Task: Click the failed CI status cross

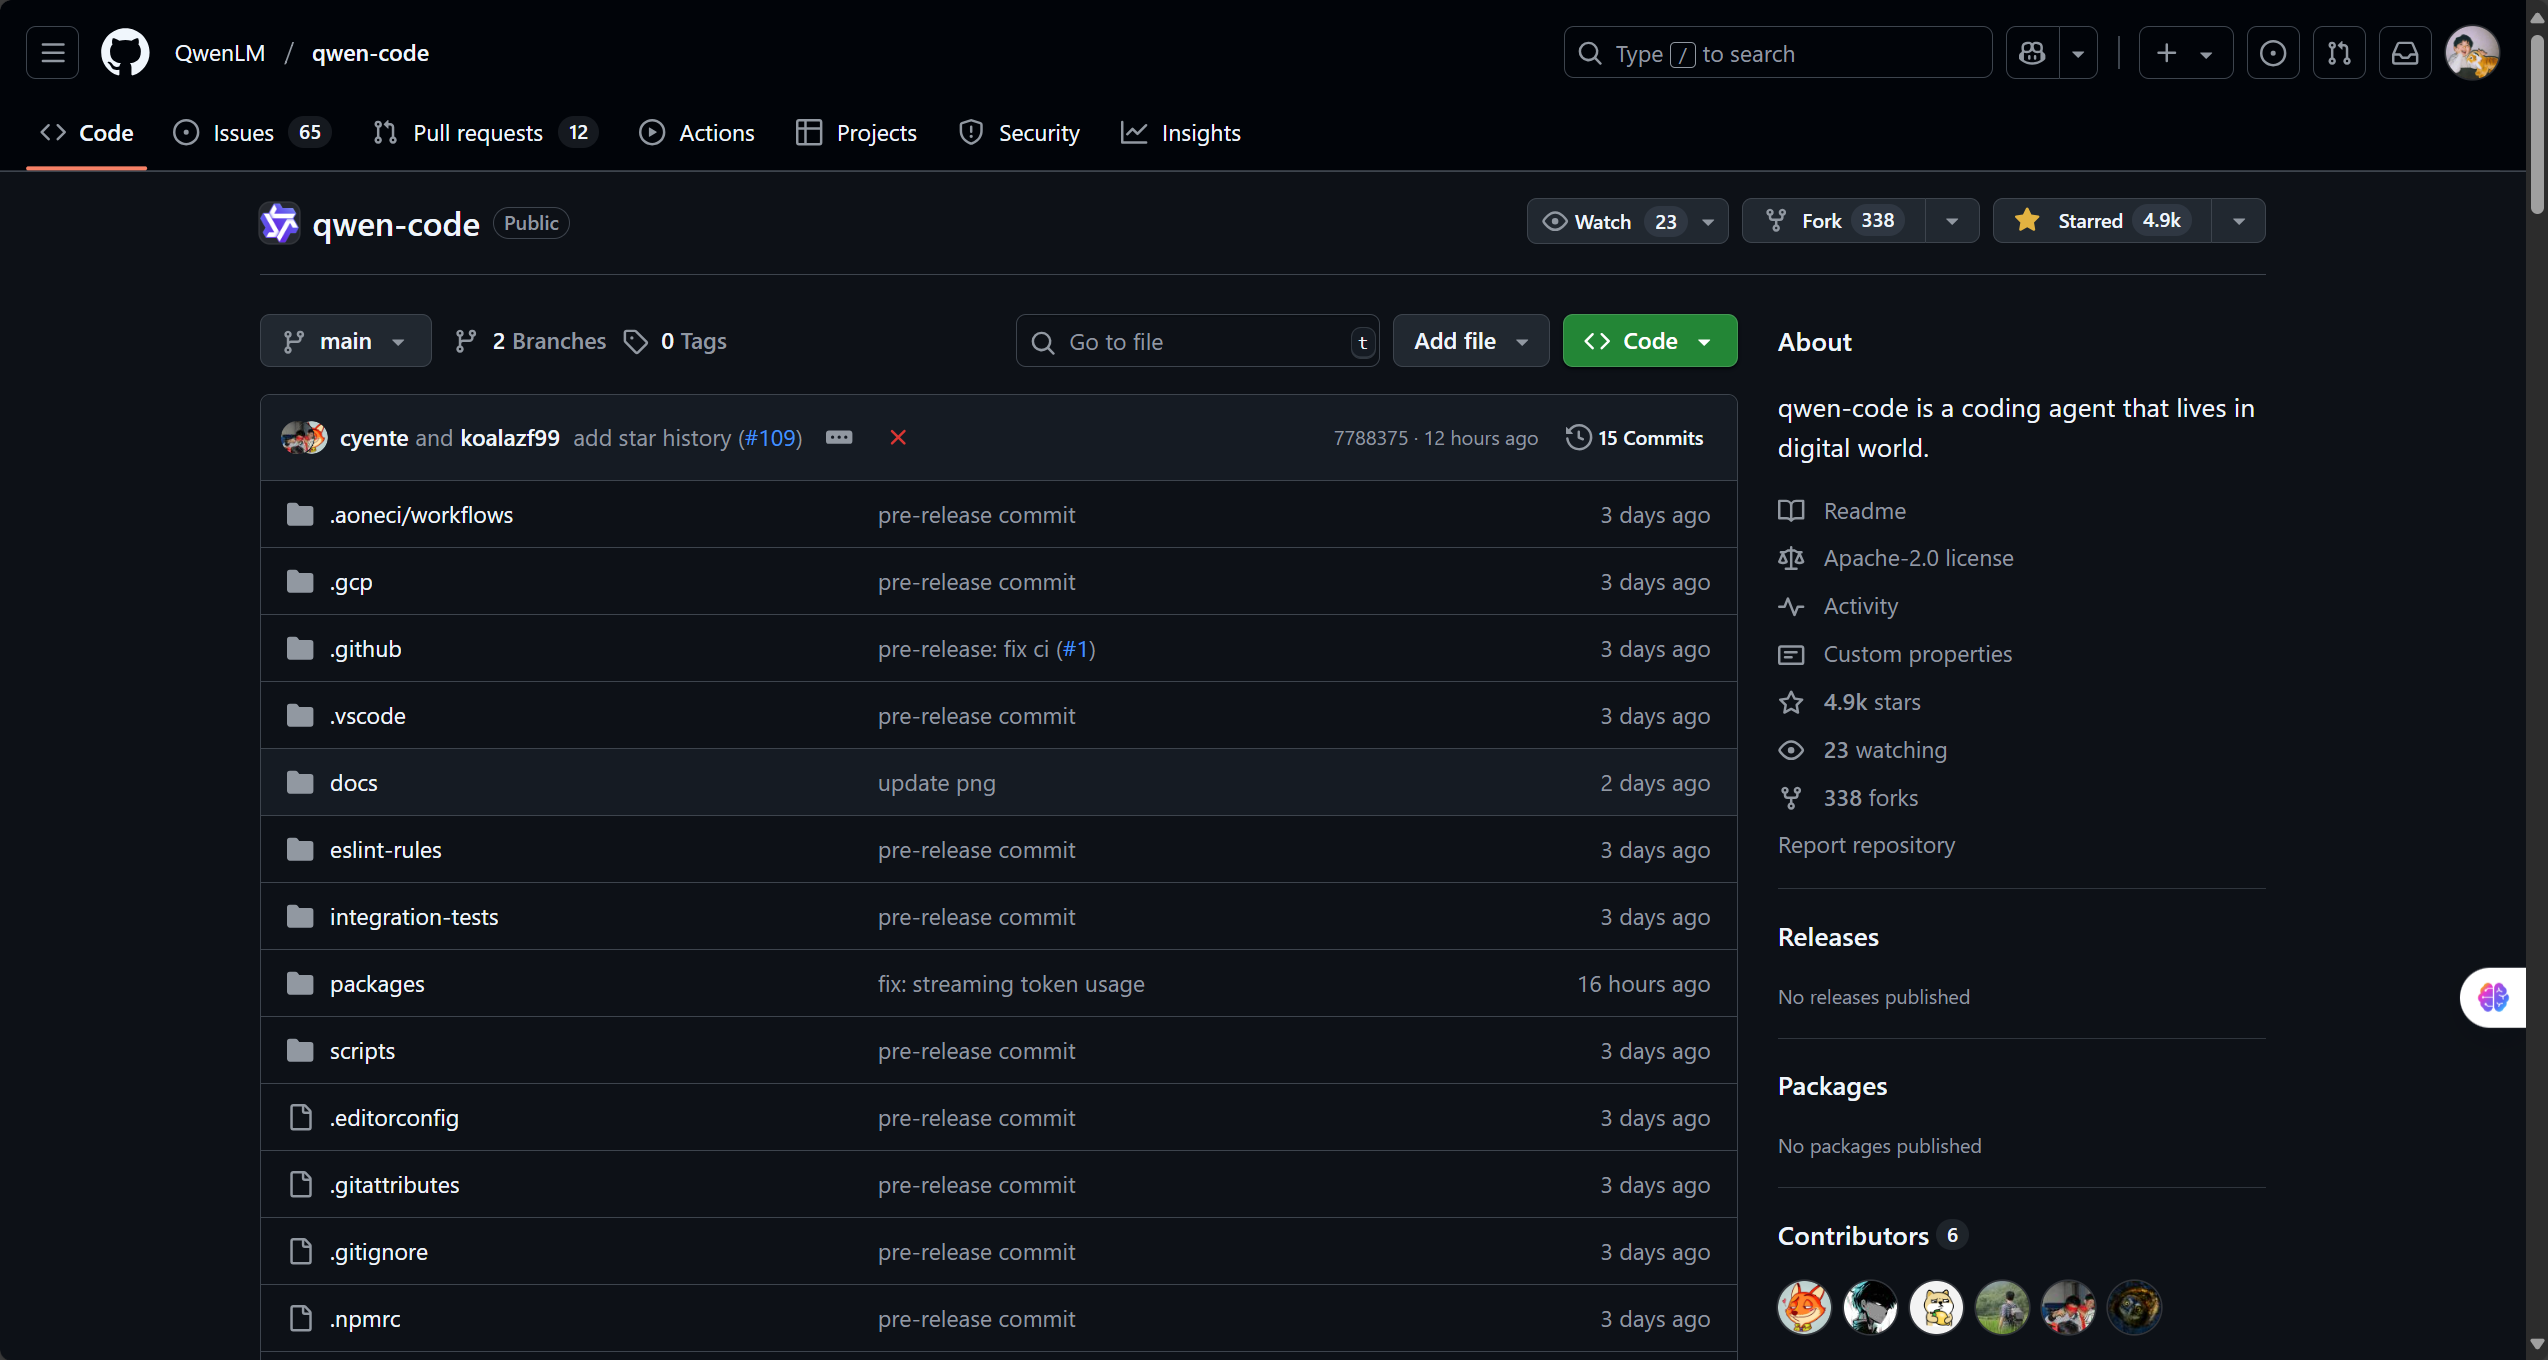Action: 898,437
